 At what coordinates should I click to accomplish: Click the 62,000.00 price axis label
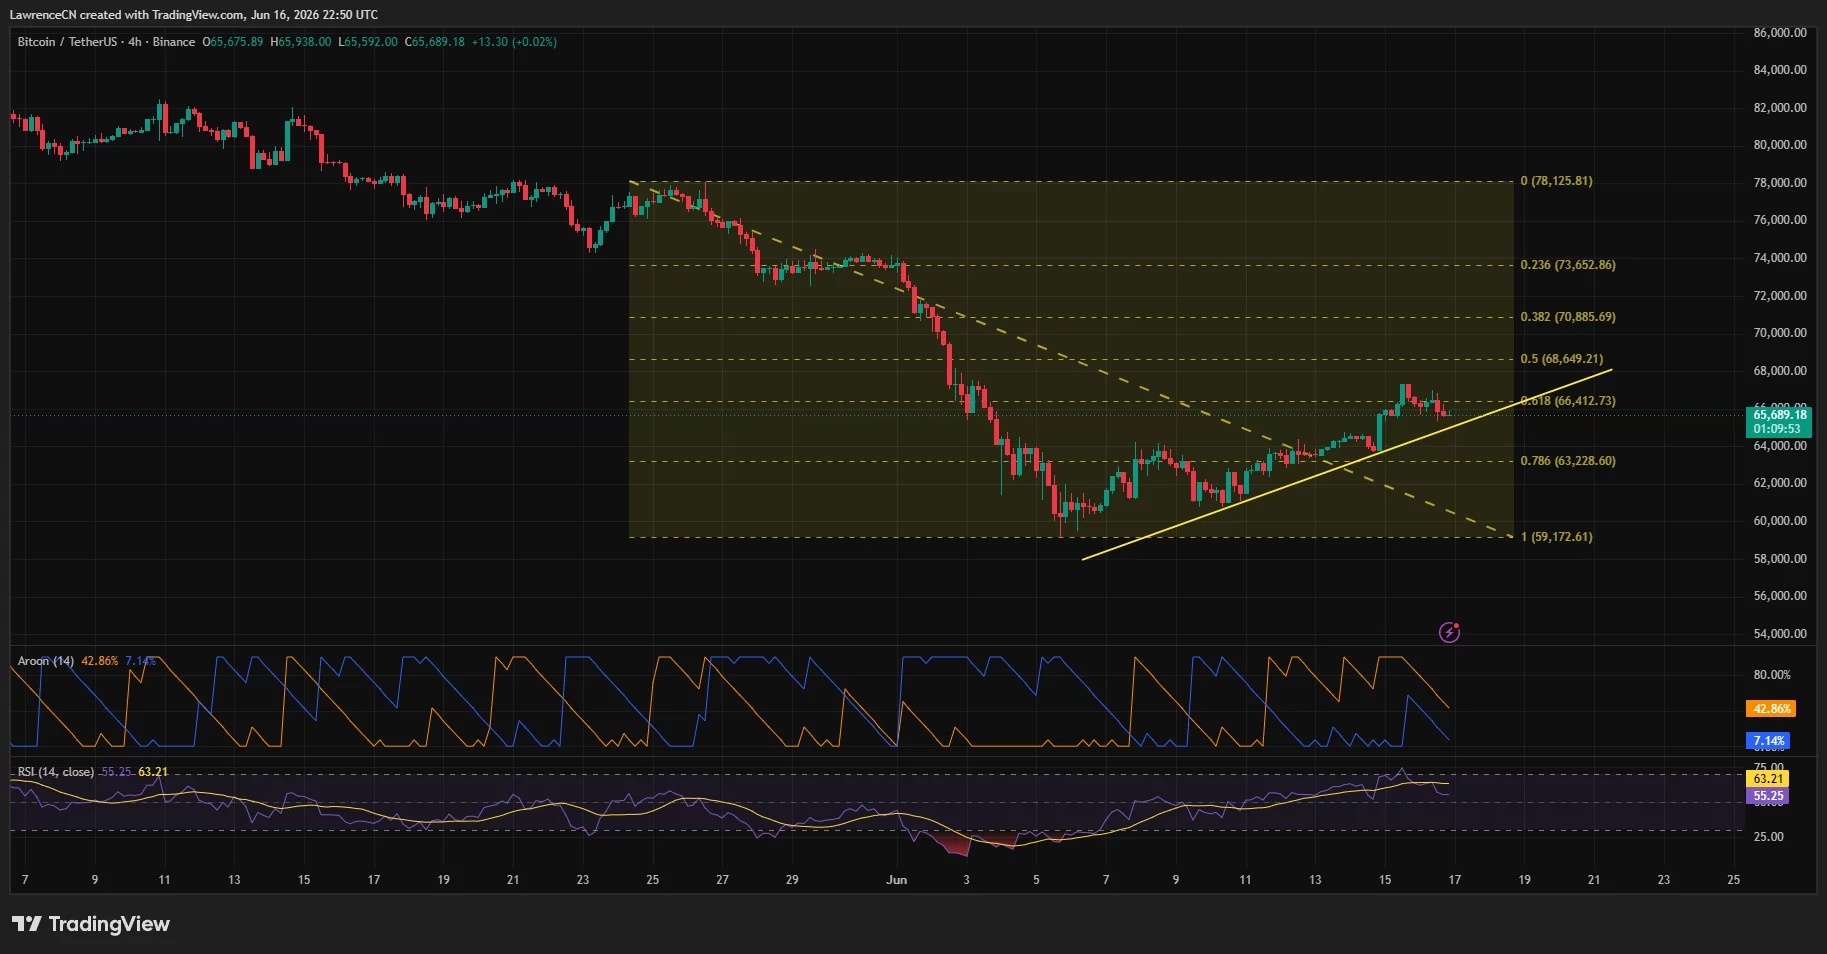1780,483
